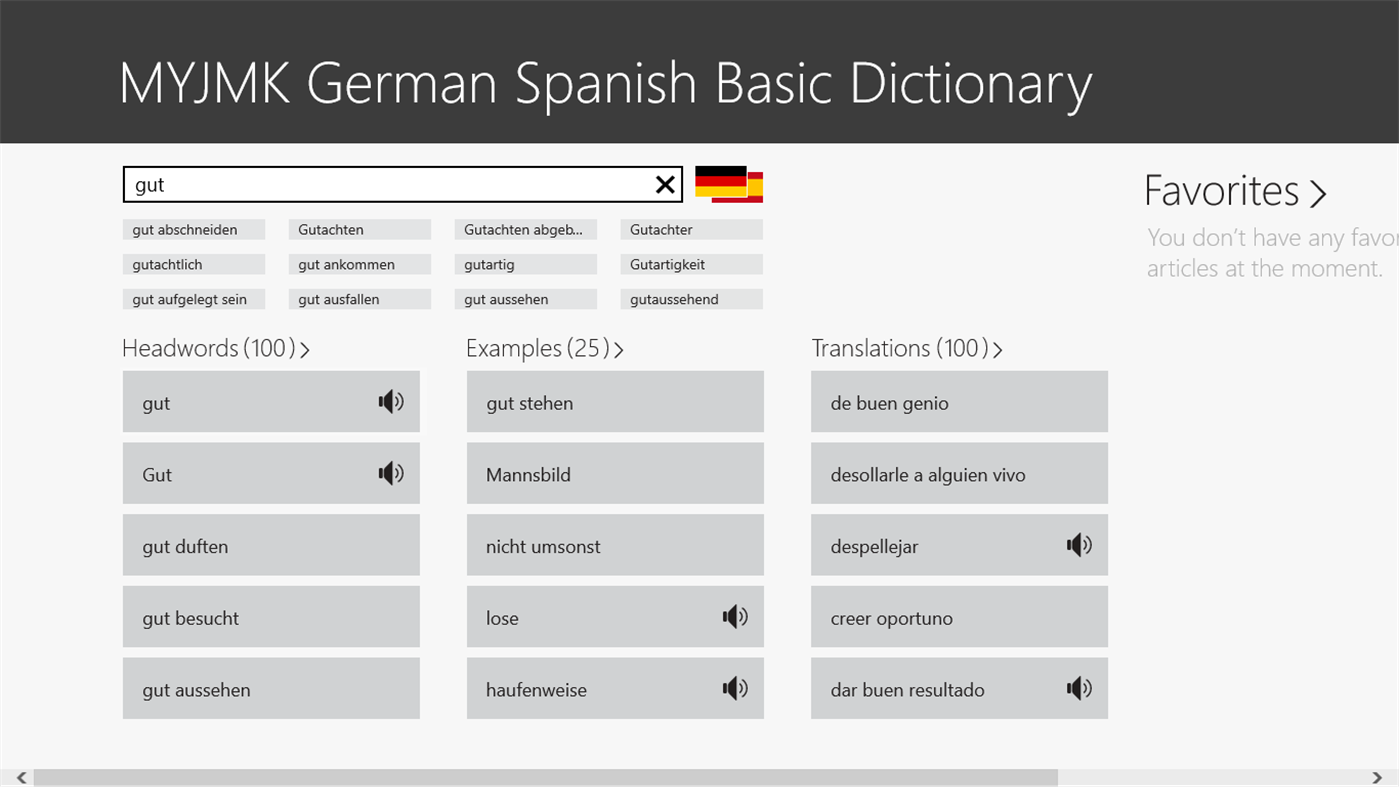Play audio for "dar buen resultado"

[1079, 688]
